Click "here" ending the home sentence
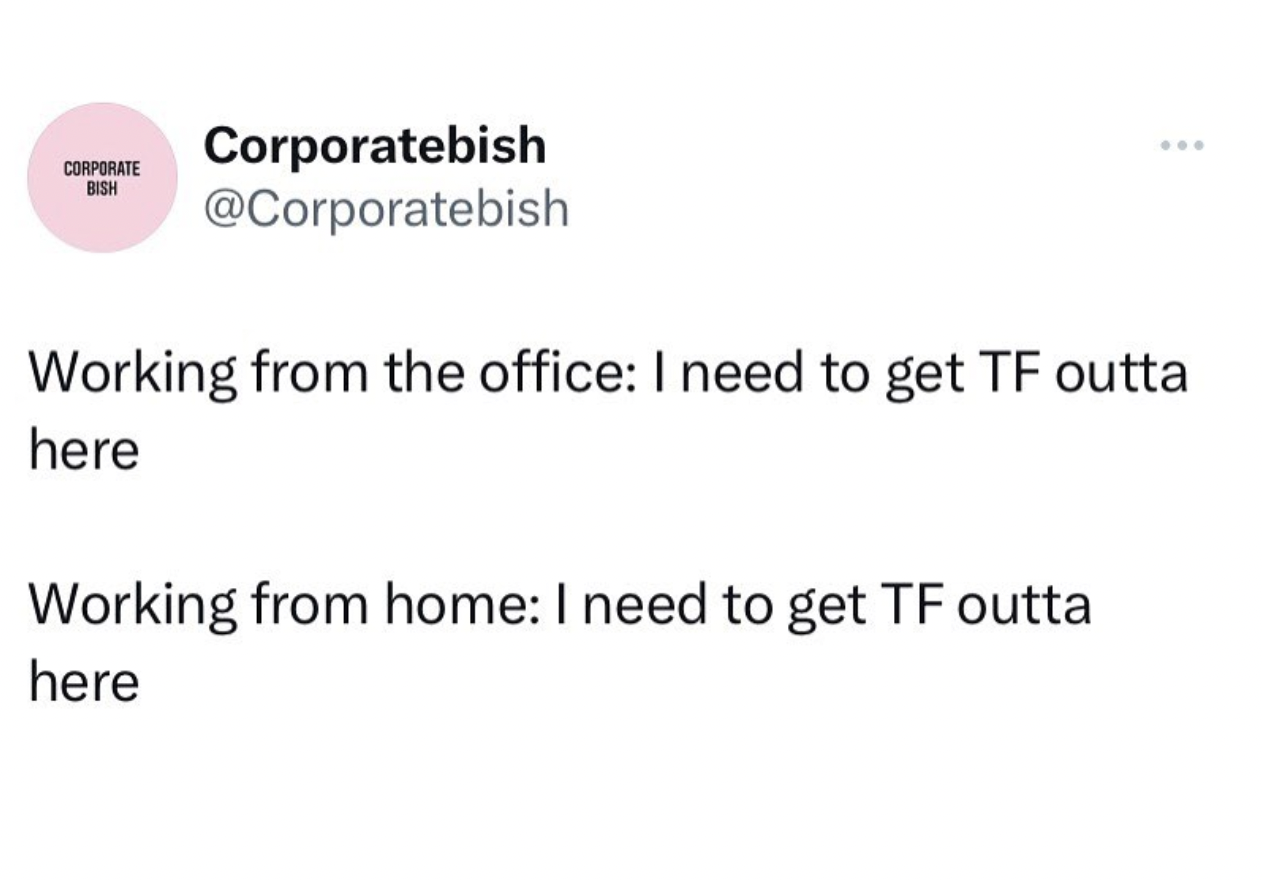The image size is (1262, 880). [x=84, y=683]
